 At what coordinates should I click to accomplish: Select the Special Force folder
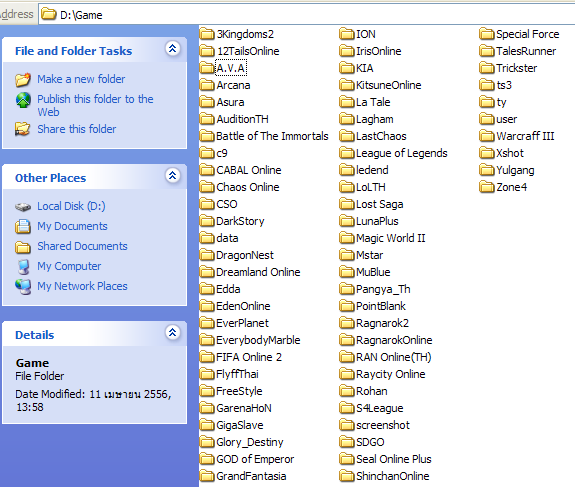click(x=519, y=34)
